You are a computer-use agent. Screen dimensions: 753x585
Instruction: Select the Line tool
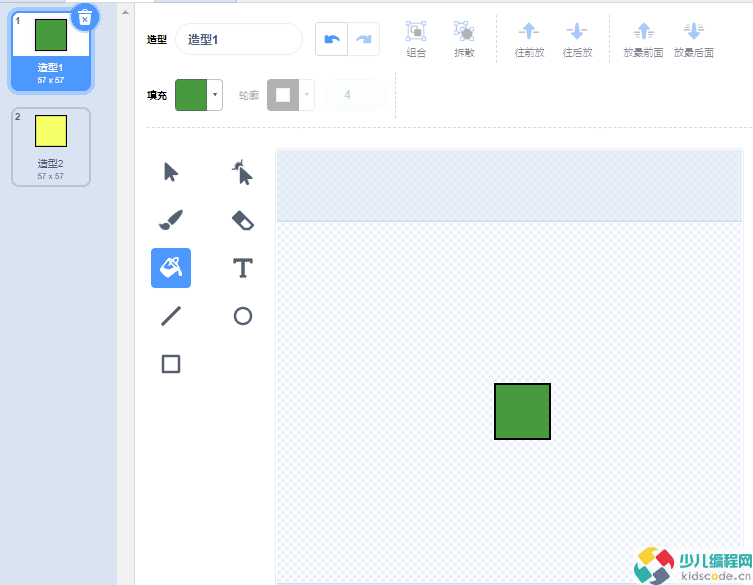171,316
